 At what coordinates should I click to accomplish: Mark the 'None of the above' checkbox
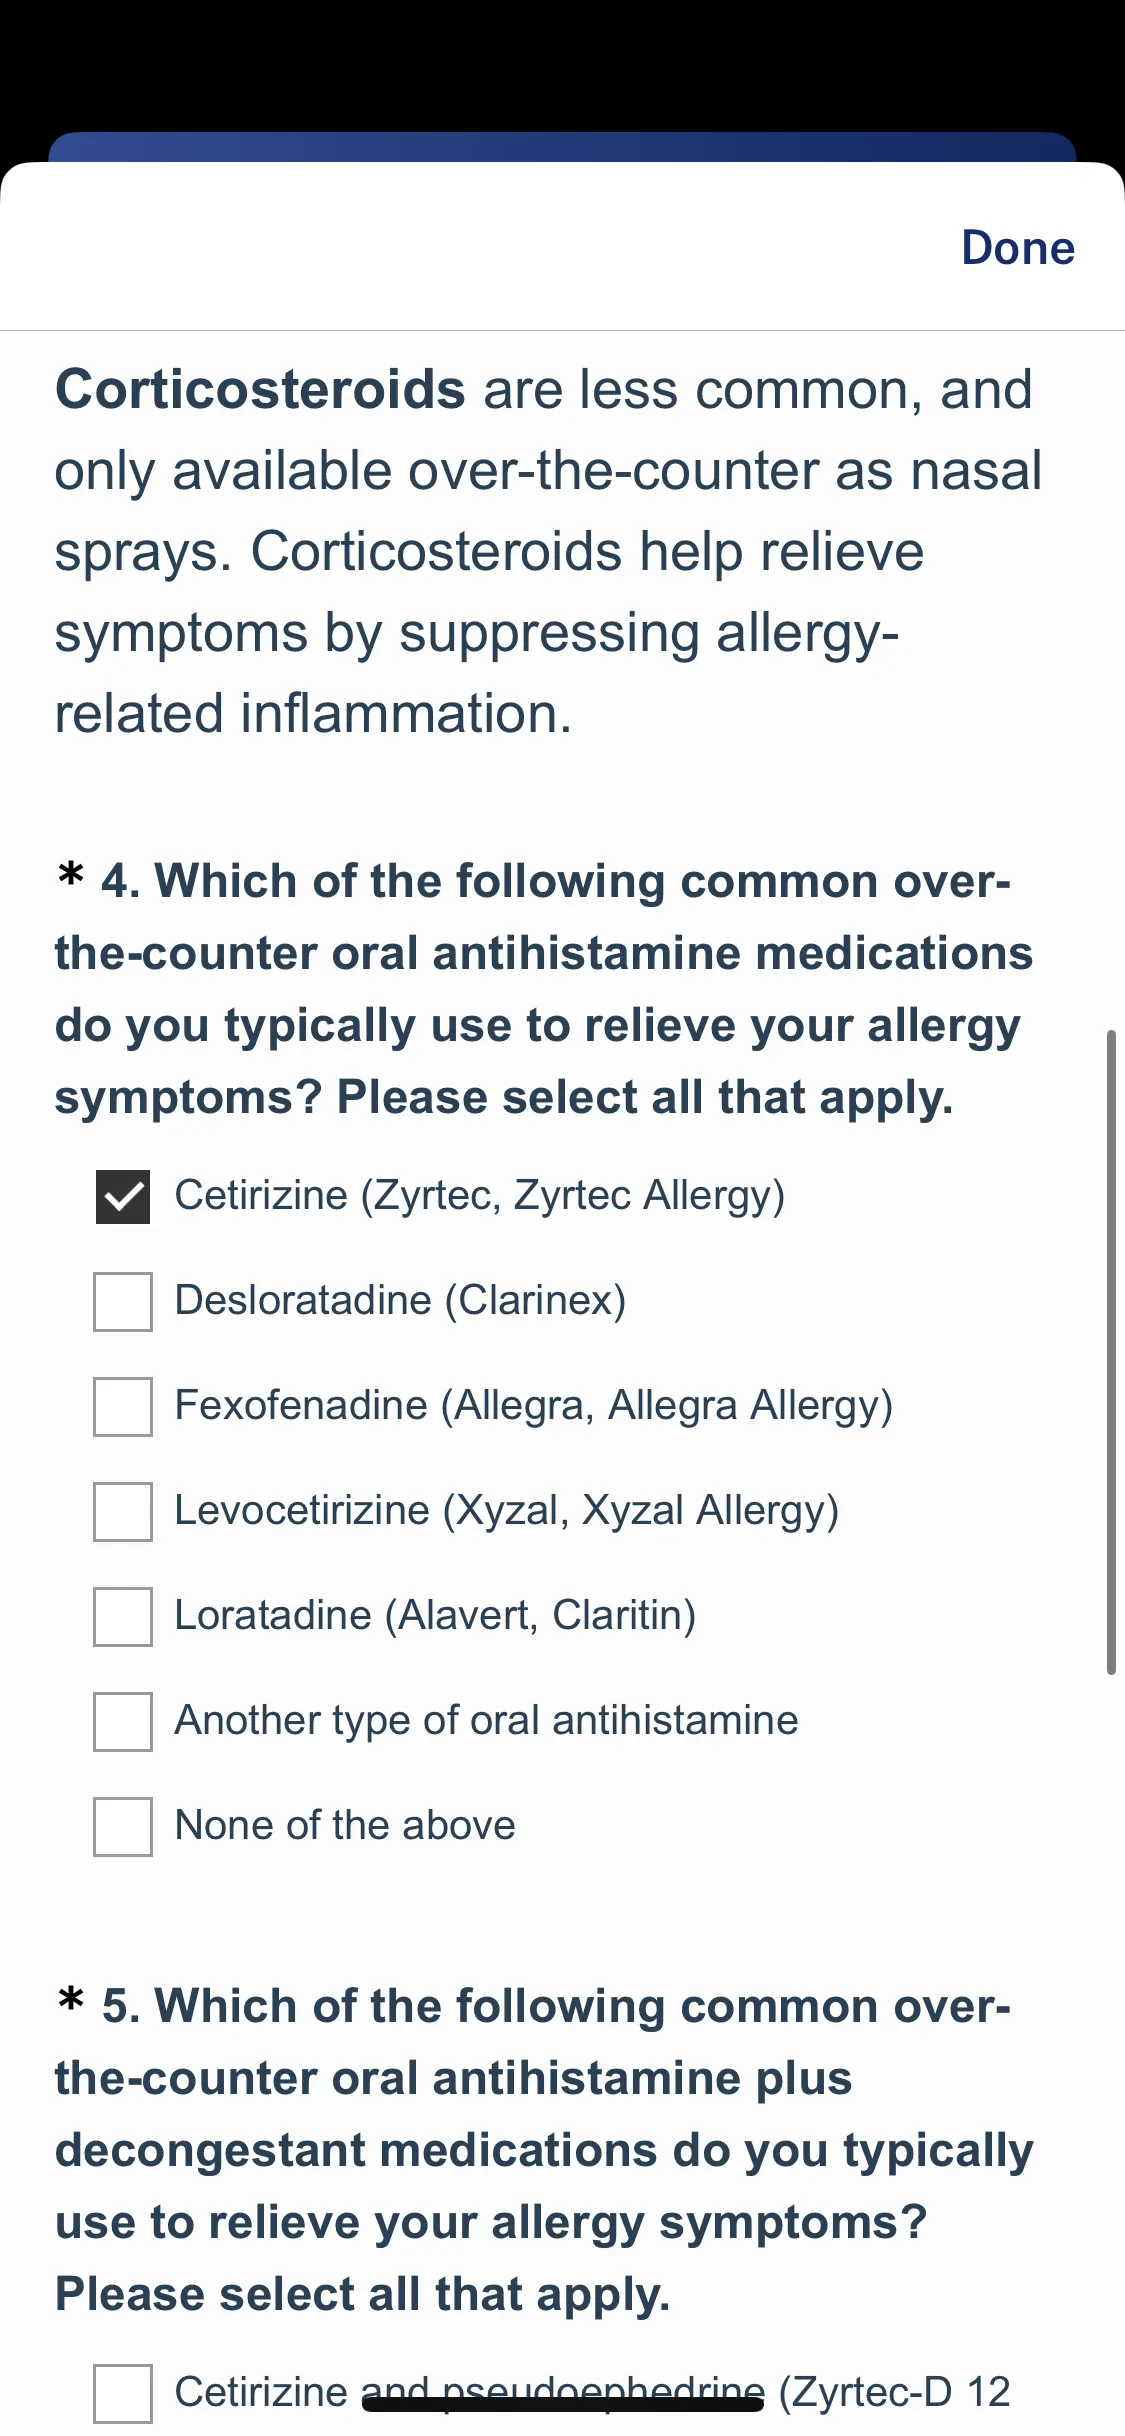pyautogui.click(x=123, y=1826)
